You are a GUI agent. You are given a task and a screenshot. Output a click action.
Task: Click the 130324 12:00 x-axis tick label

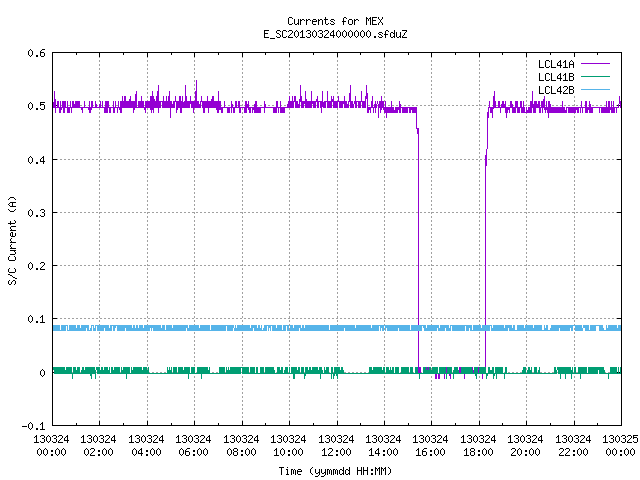336,446
